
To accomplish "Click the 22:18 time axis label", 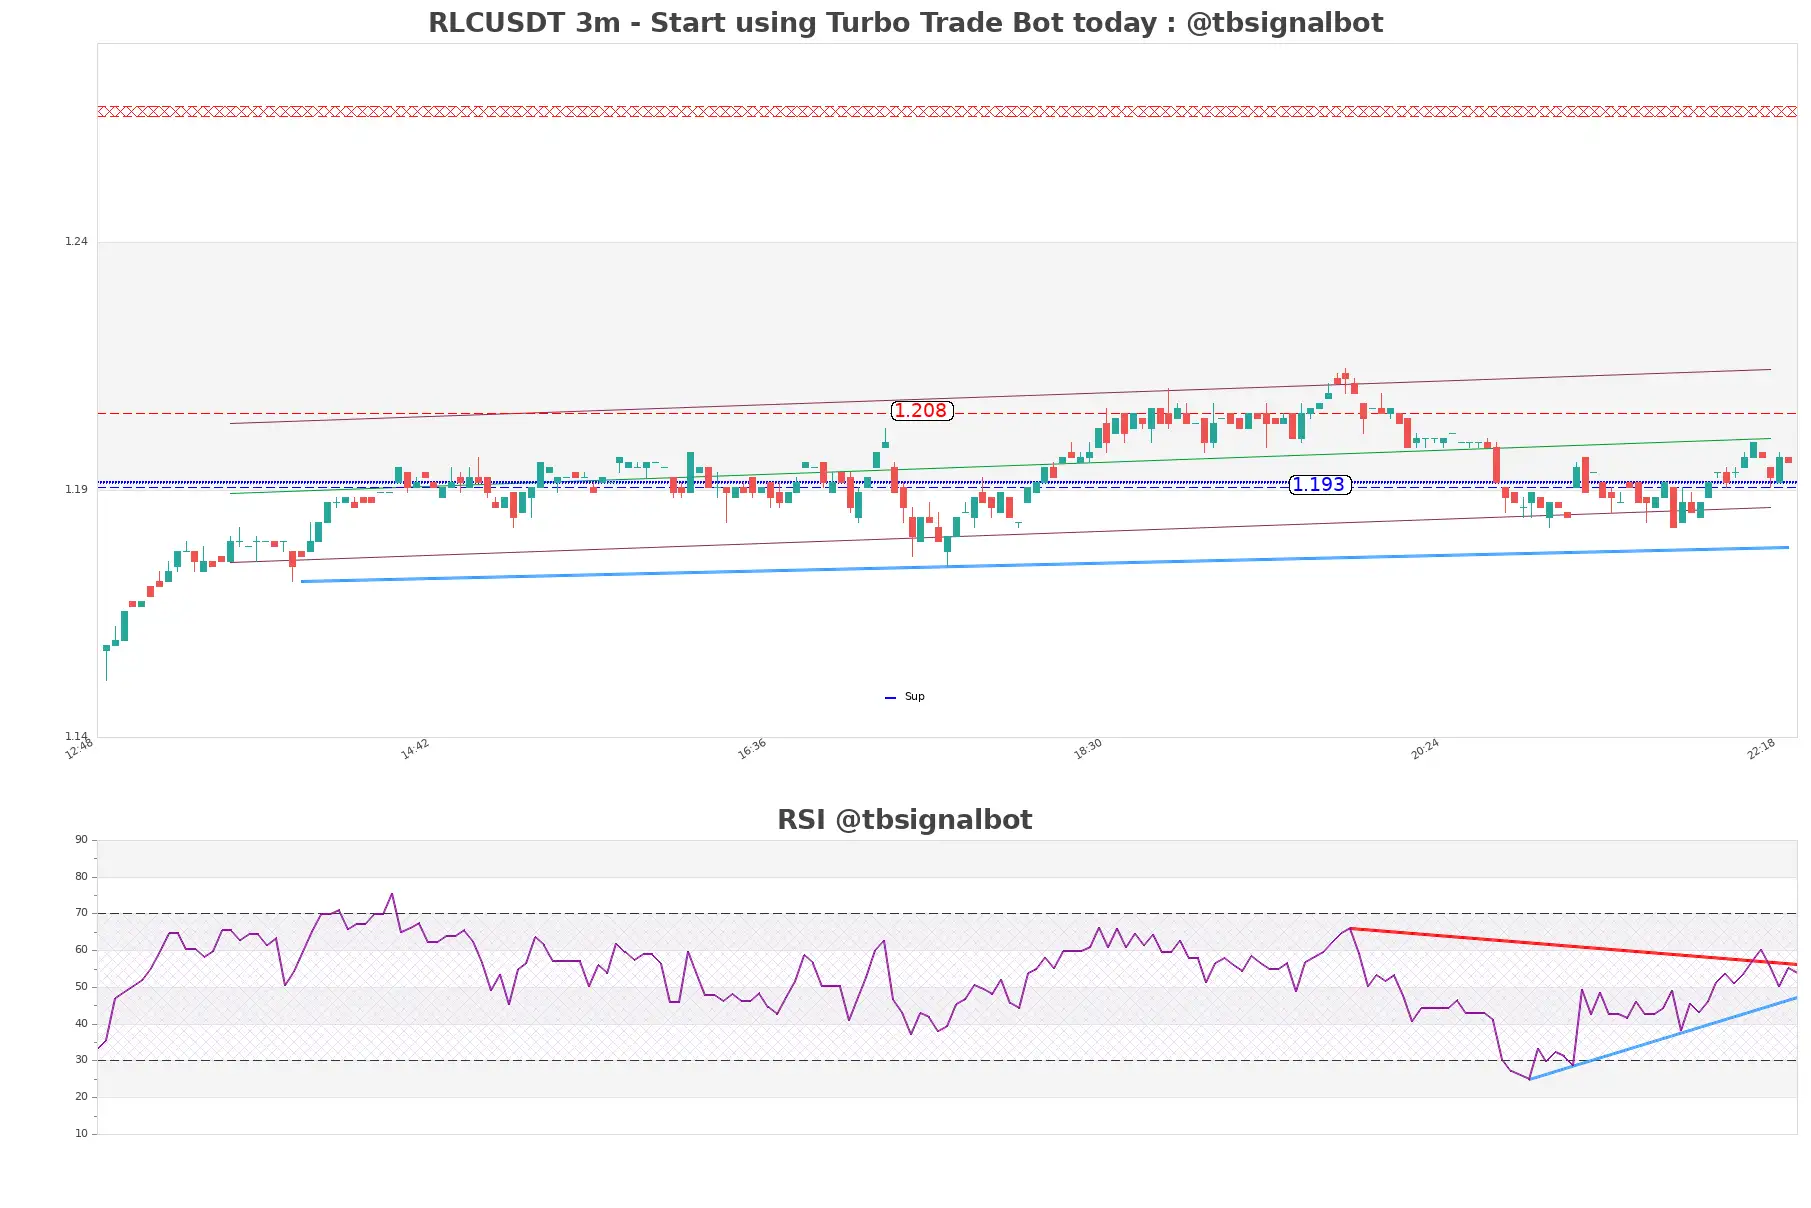I will (x=1761, y=749).
